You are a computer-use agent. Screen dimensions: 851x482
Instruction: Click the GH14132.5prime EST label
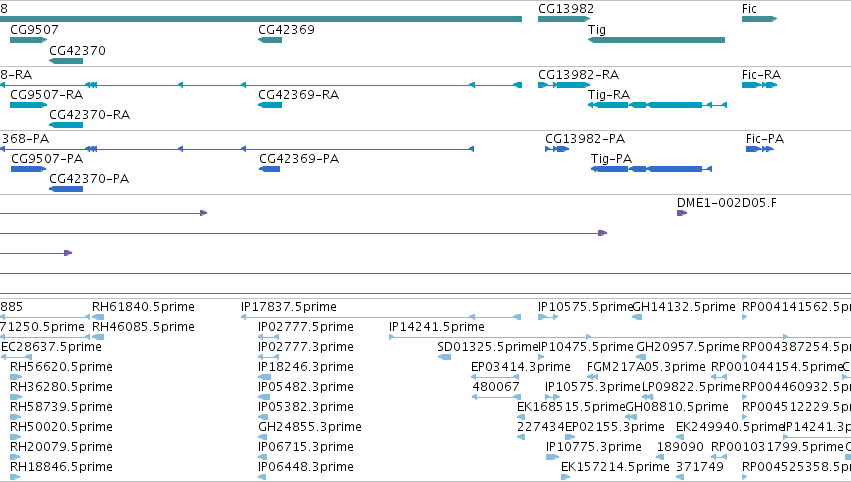684,307
